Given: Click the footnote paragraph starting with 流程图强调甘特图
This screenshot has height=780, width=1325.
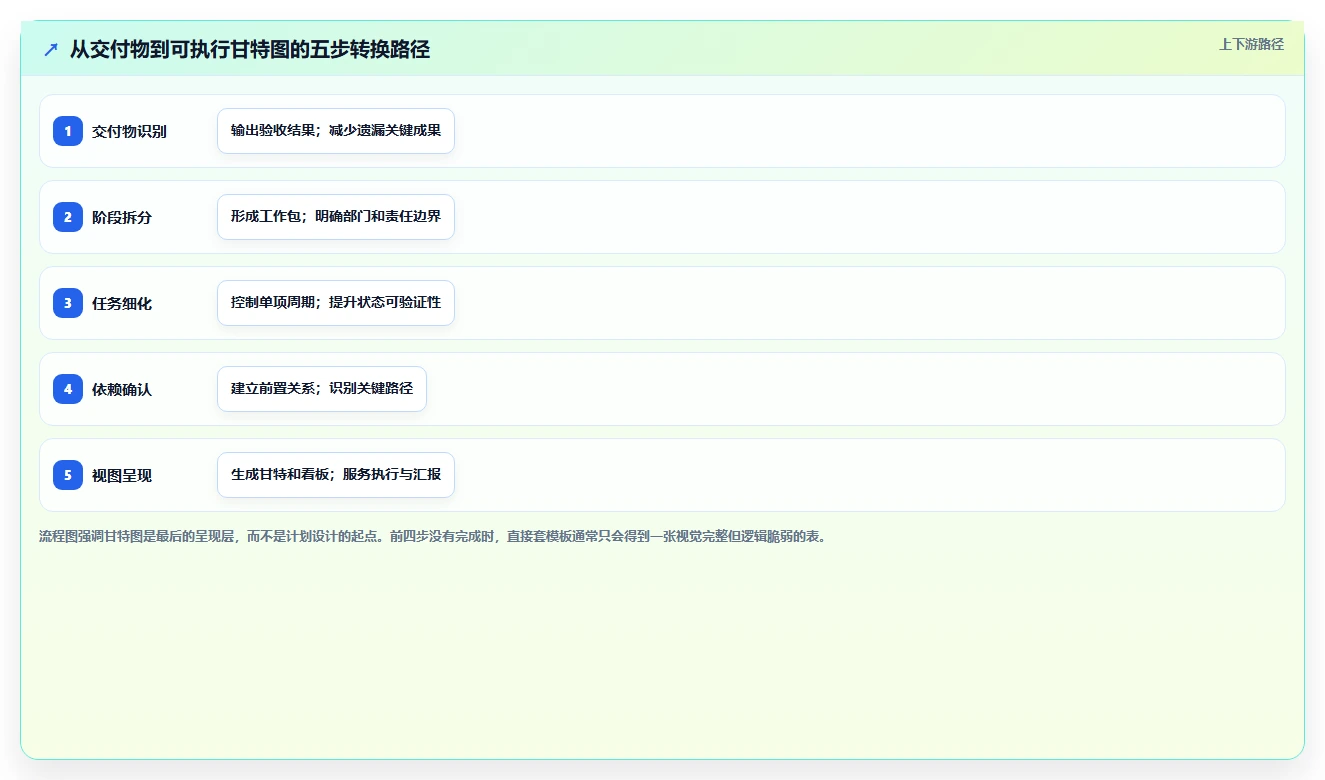Looking at the screenshot, I should pos(433,536).
